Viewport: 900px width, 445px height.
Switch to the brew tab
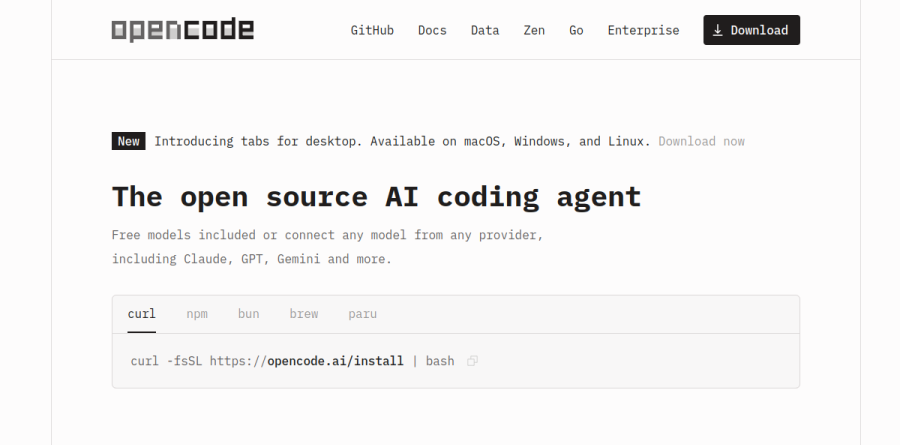(x=304, y=314)
